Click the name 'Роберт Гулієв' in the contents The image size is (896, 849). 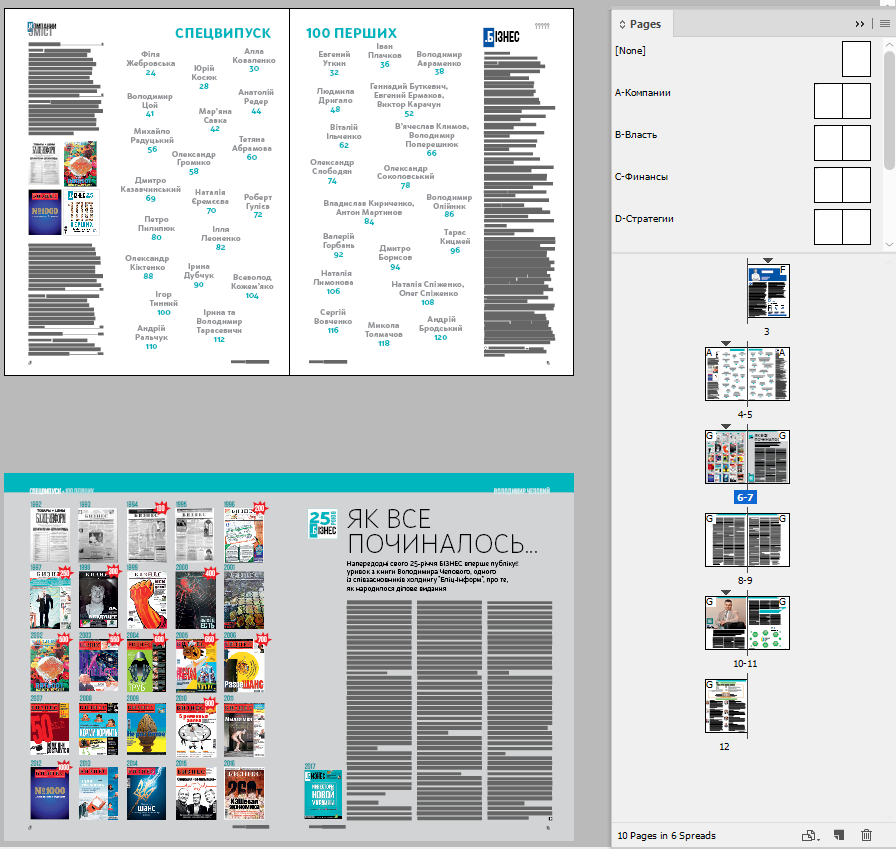coord(258,202)
